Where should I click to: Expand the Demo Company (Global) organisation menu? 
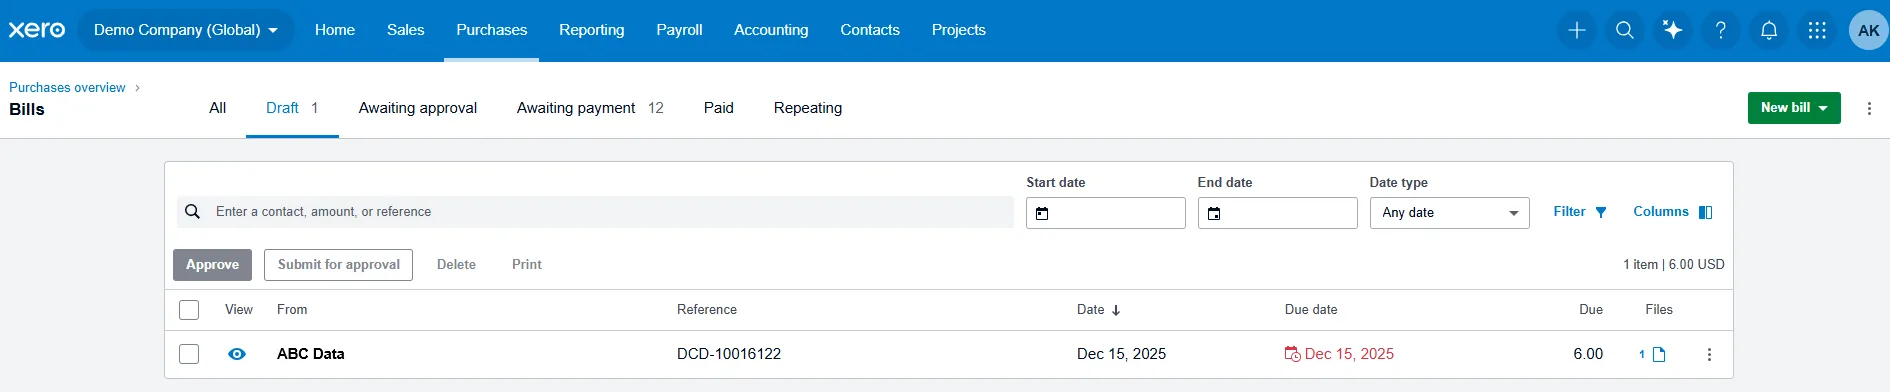point(186,30)
